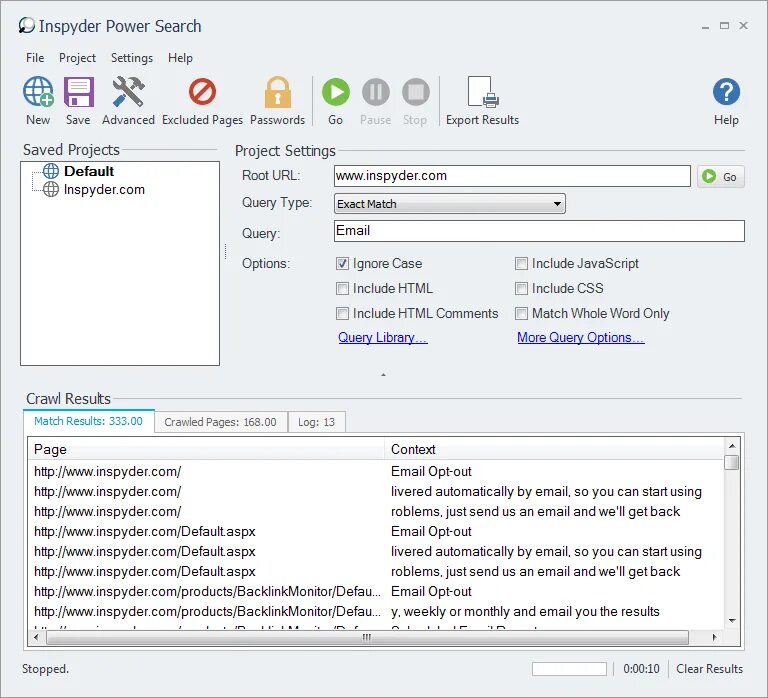The width and height of the screenshot is (768, 698).
Task: Click the Clear Results button
Action: (x=709, y=669)
